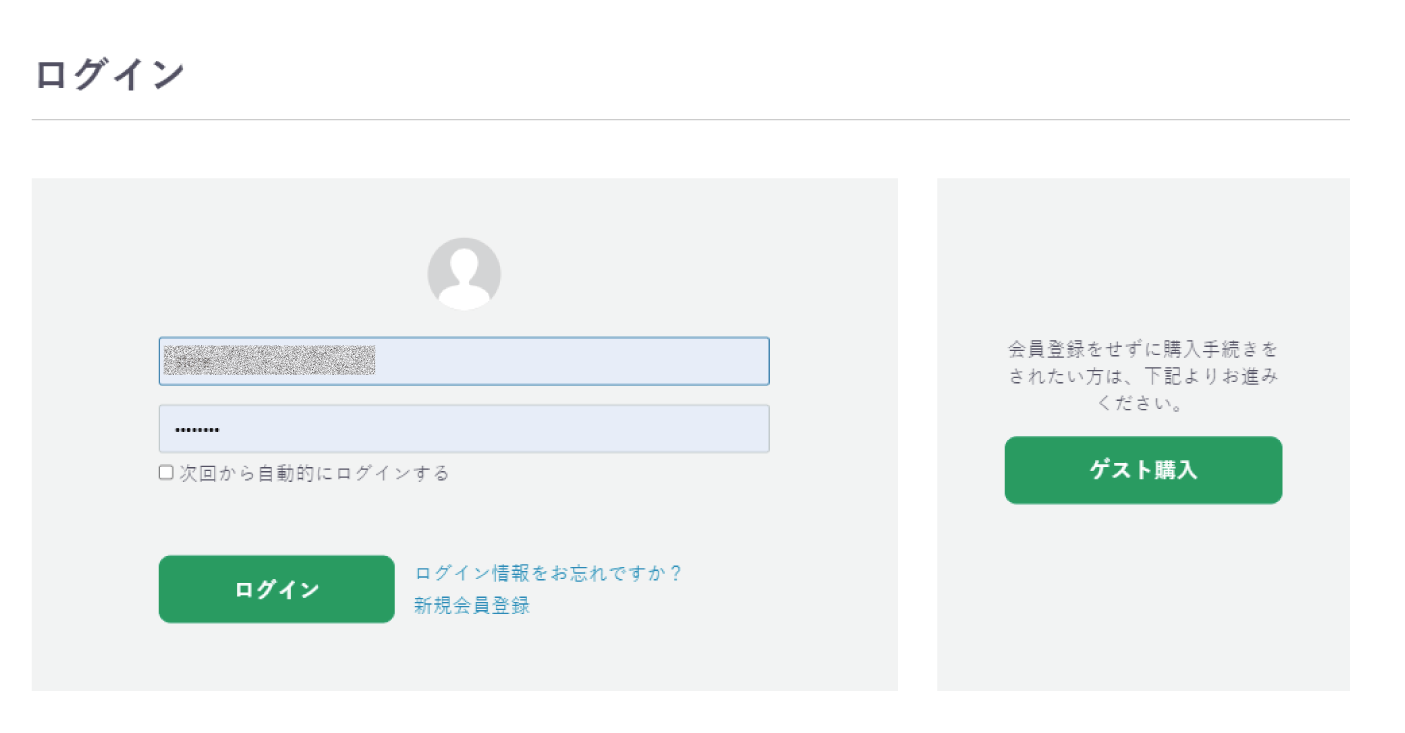Click the gray user avatar icon

pos(464,273)
